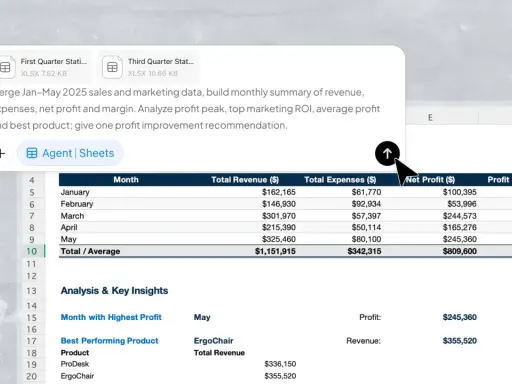Select January revenue $162,165

click(x=279, y=192)
